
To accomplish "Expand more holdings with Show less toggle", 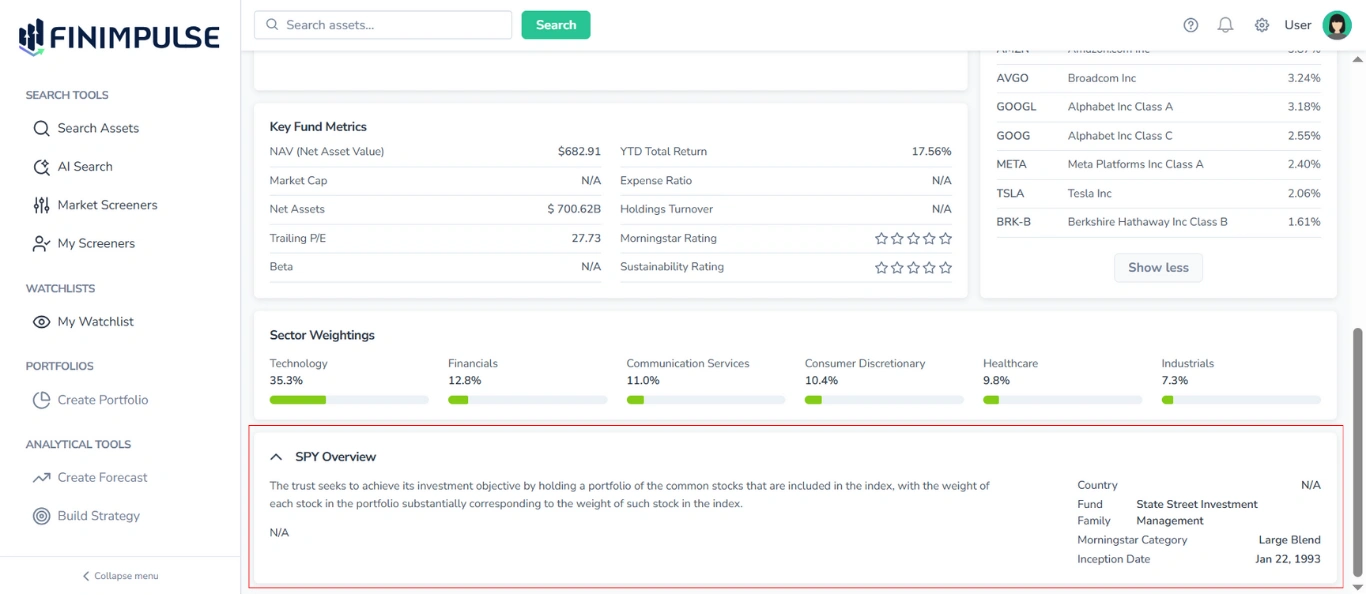I will coord(1158,267).
